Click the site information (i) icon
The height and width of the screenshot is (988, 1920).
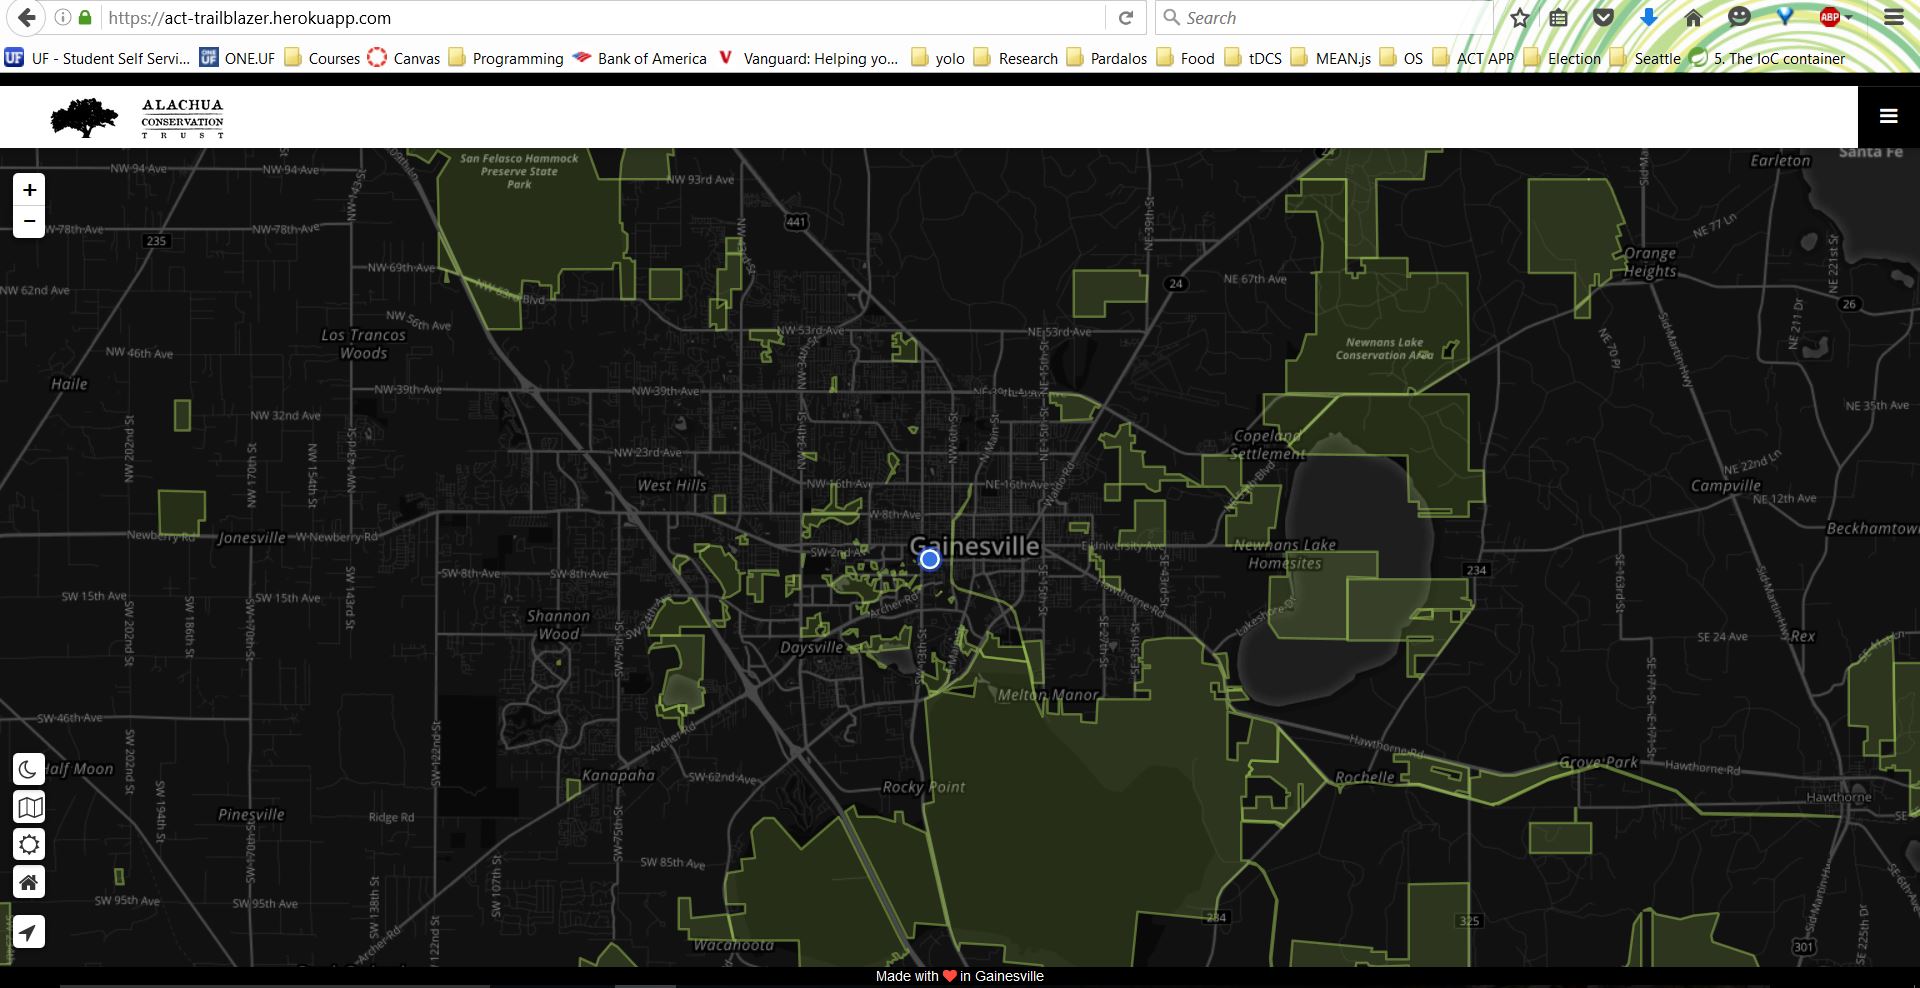click(x=62, y=17)
